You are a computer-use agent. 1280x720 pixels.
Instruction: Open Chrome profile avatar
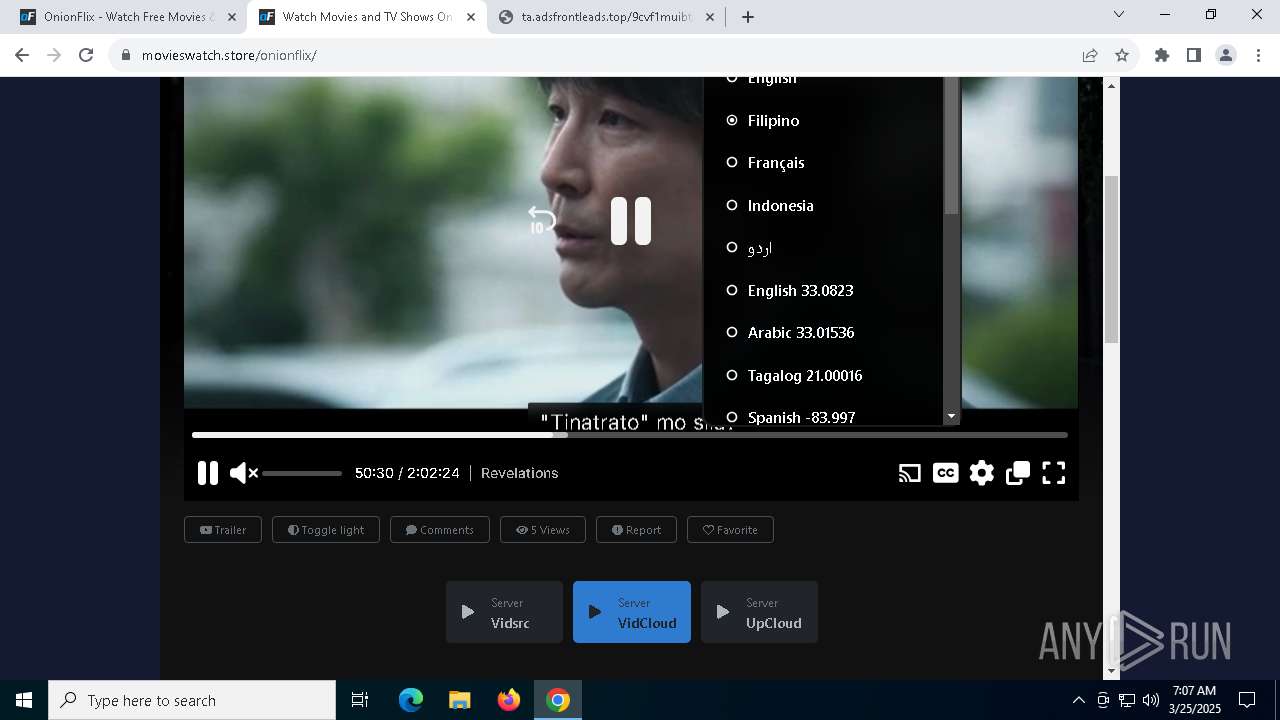1226,55
